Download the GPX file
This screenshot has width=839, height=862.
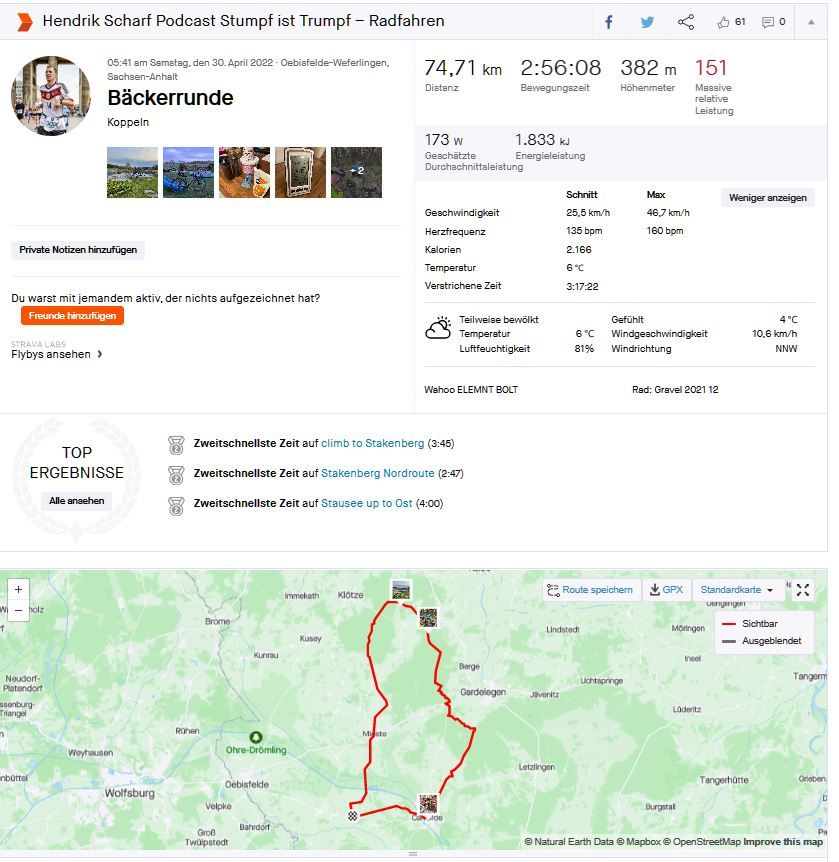tap(666, 590)
